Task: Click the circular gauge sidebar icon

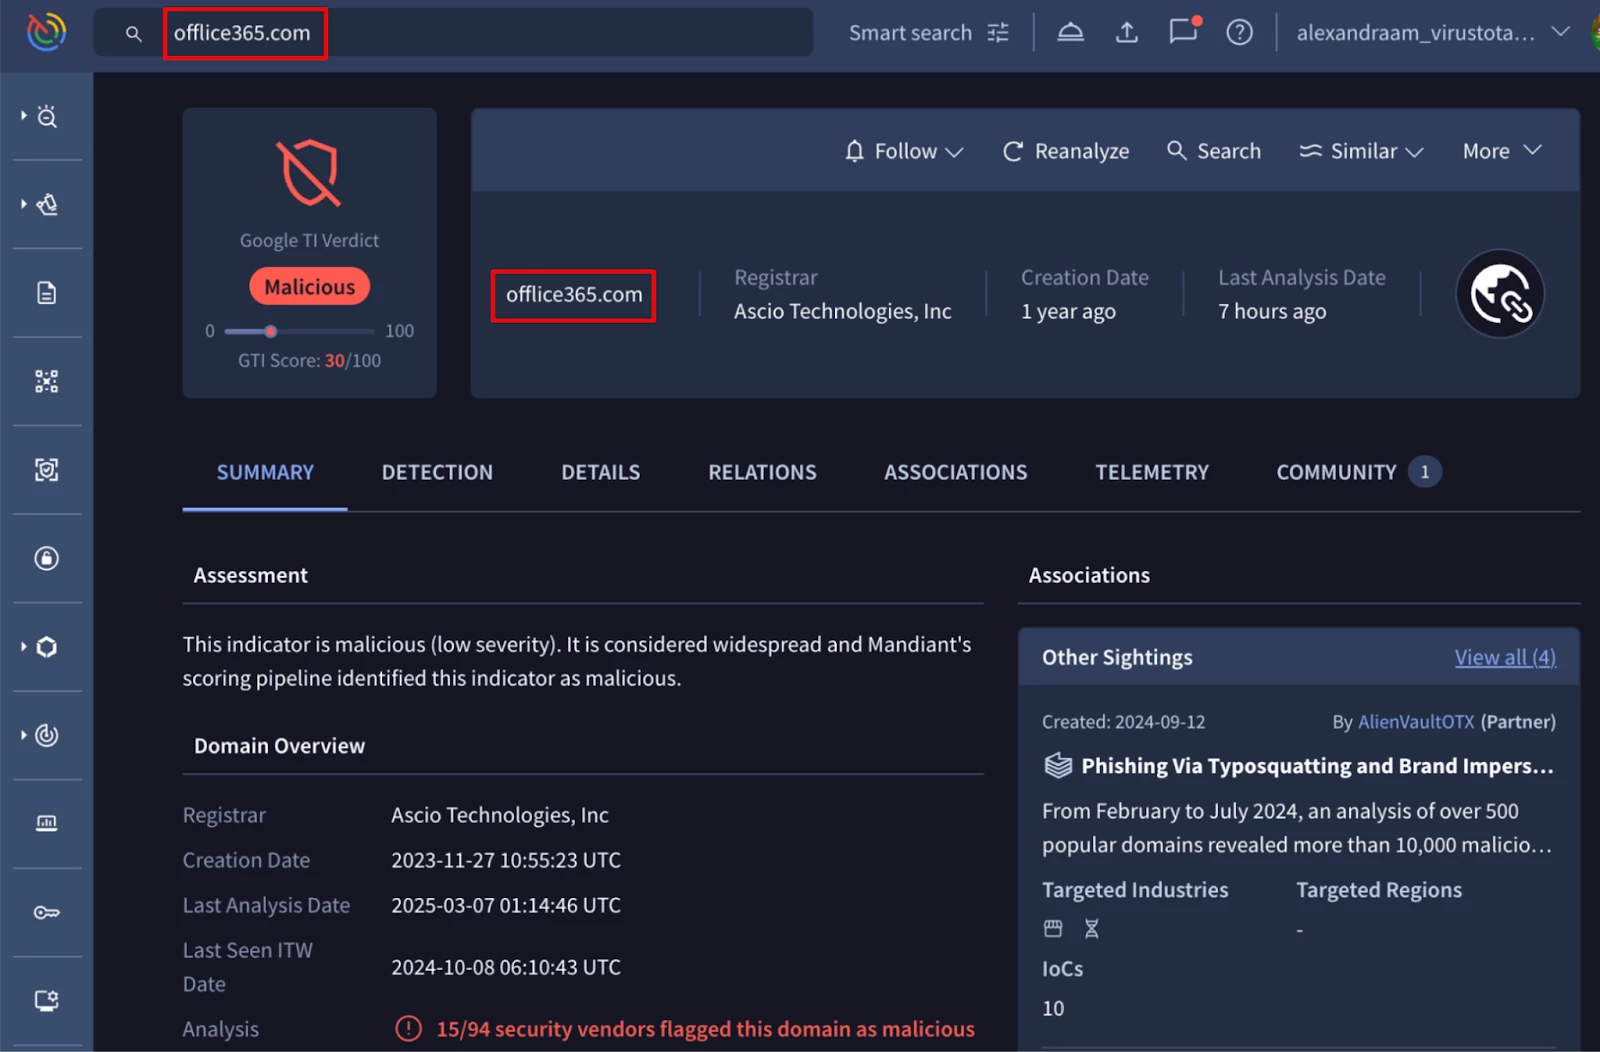Action: tap(47, 735)
